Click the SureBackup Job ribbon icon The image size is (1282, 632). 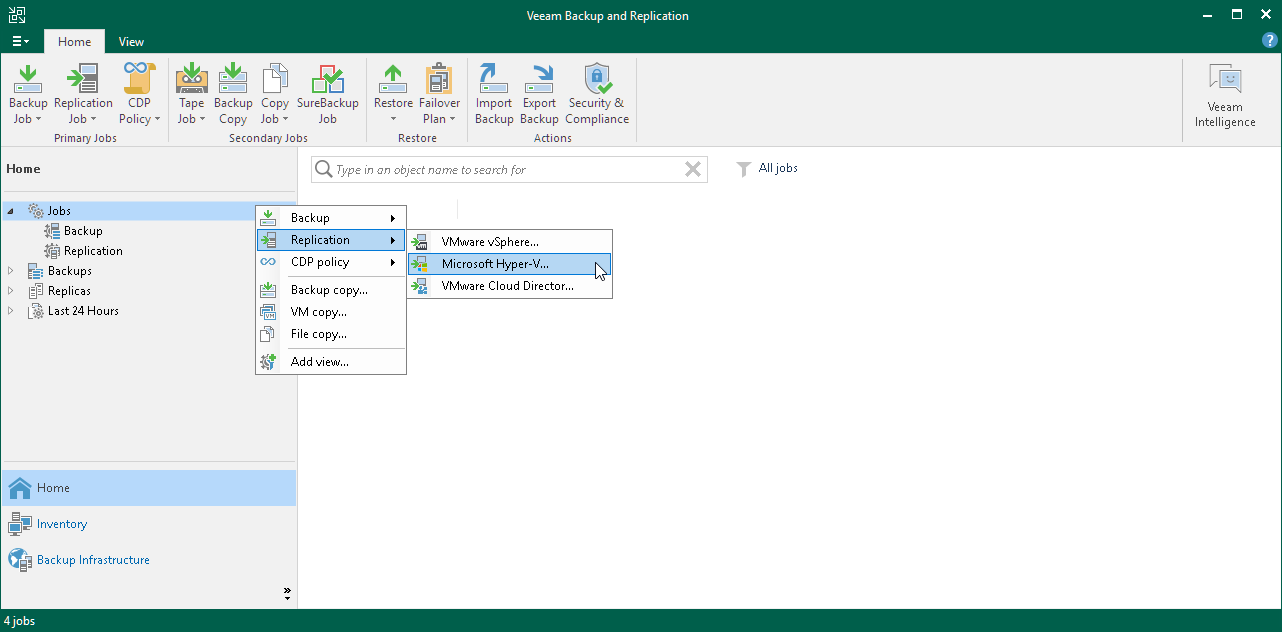[x=327, y=79]
